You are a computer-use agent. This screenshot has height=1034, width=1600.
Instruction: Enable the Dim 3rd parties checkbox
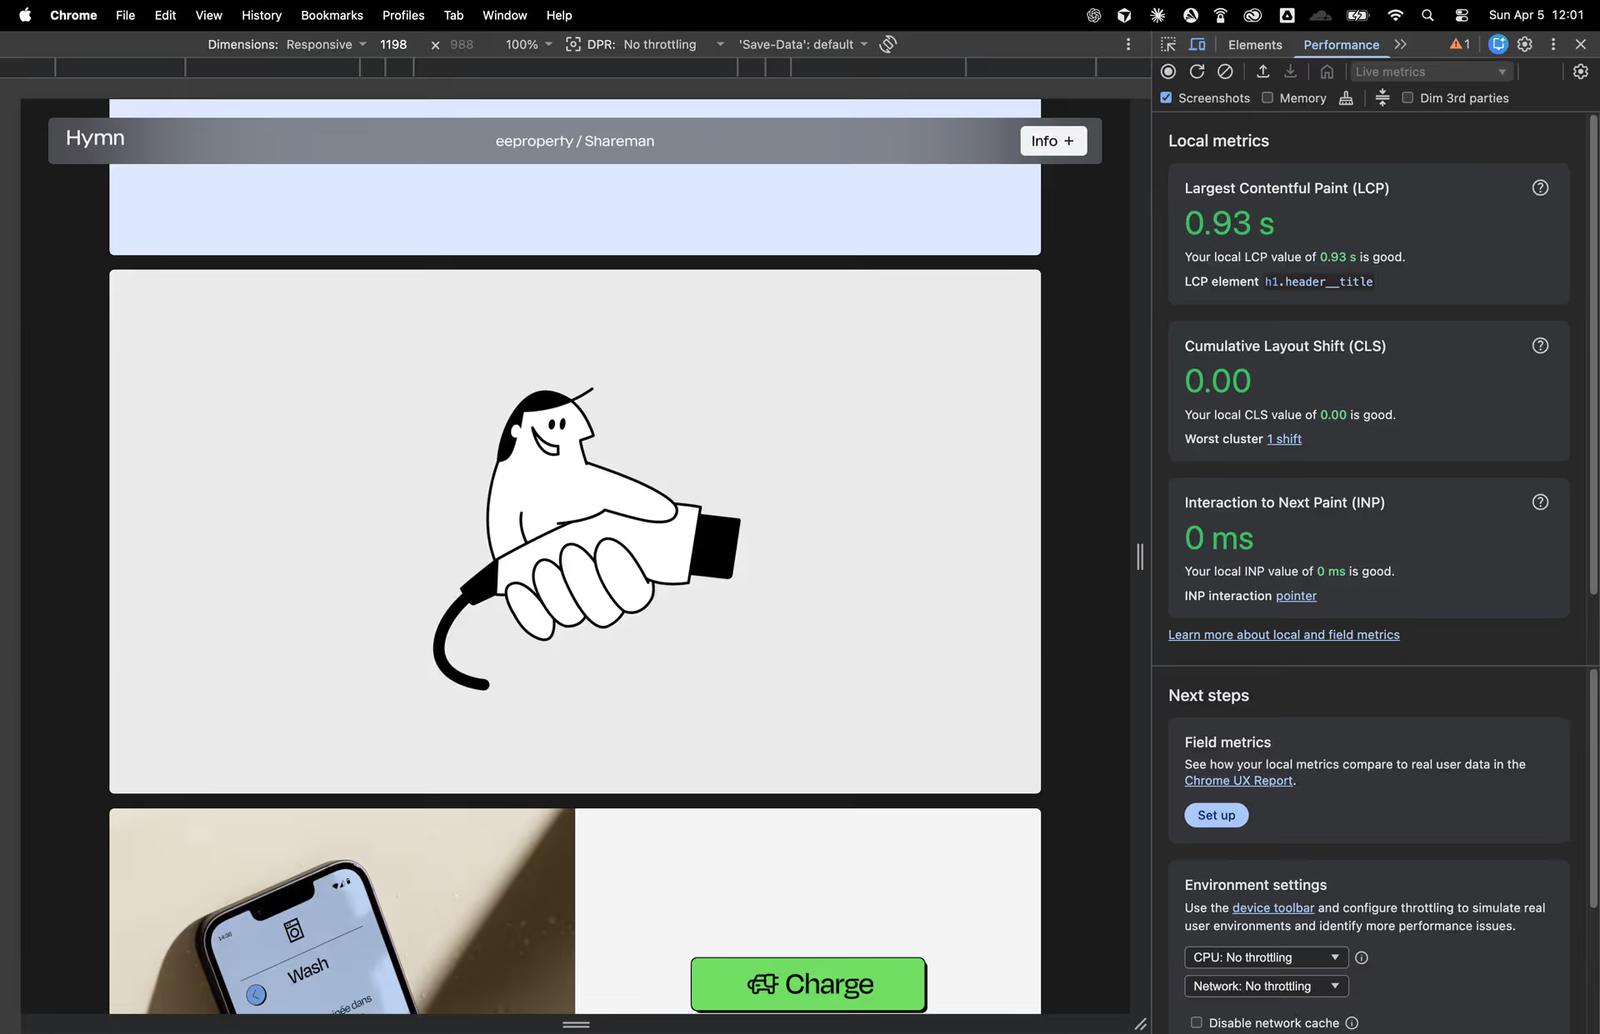pos(1407,98)
